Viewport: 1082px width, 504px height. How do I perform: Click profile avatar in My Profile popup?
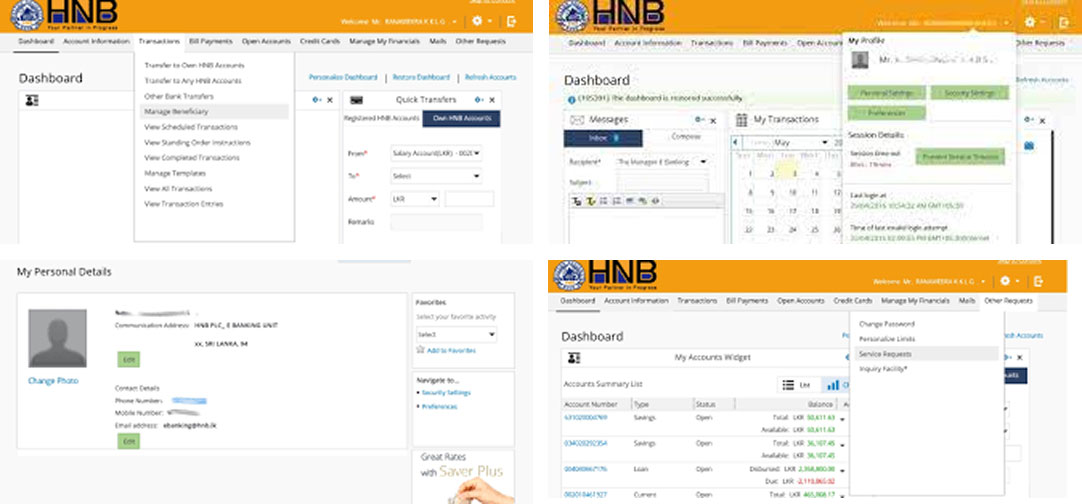(860, 60)
